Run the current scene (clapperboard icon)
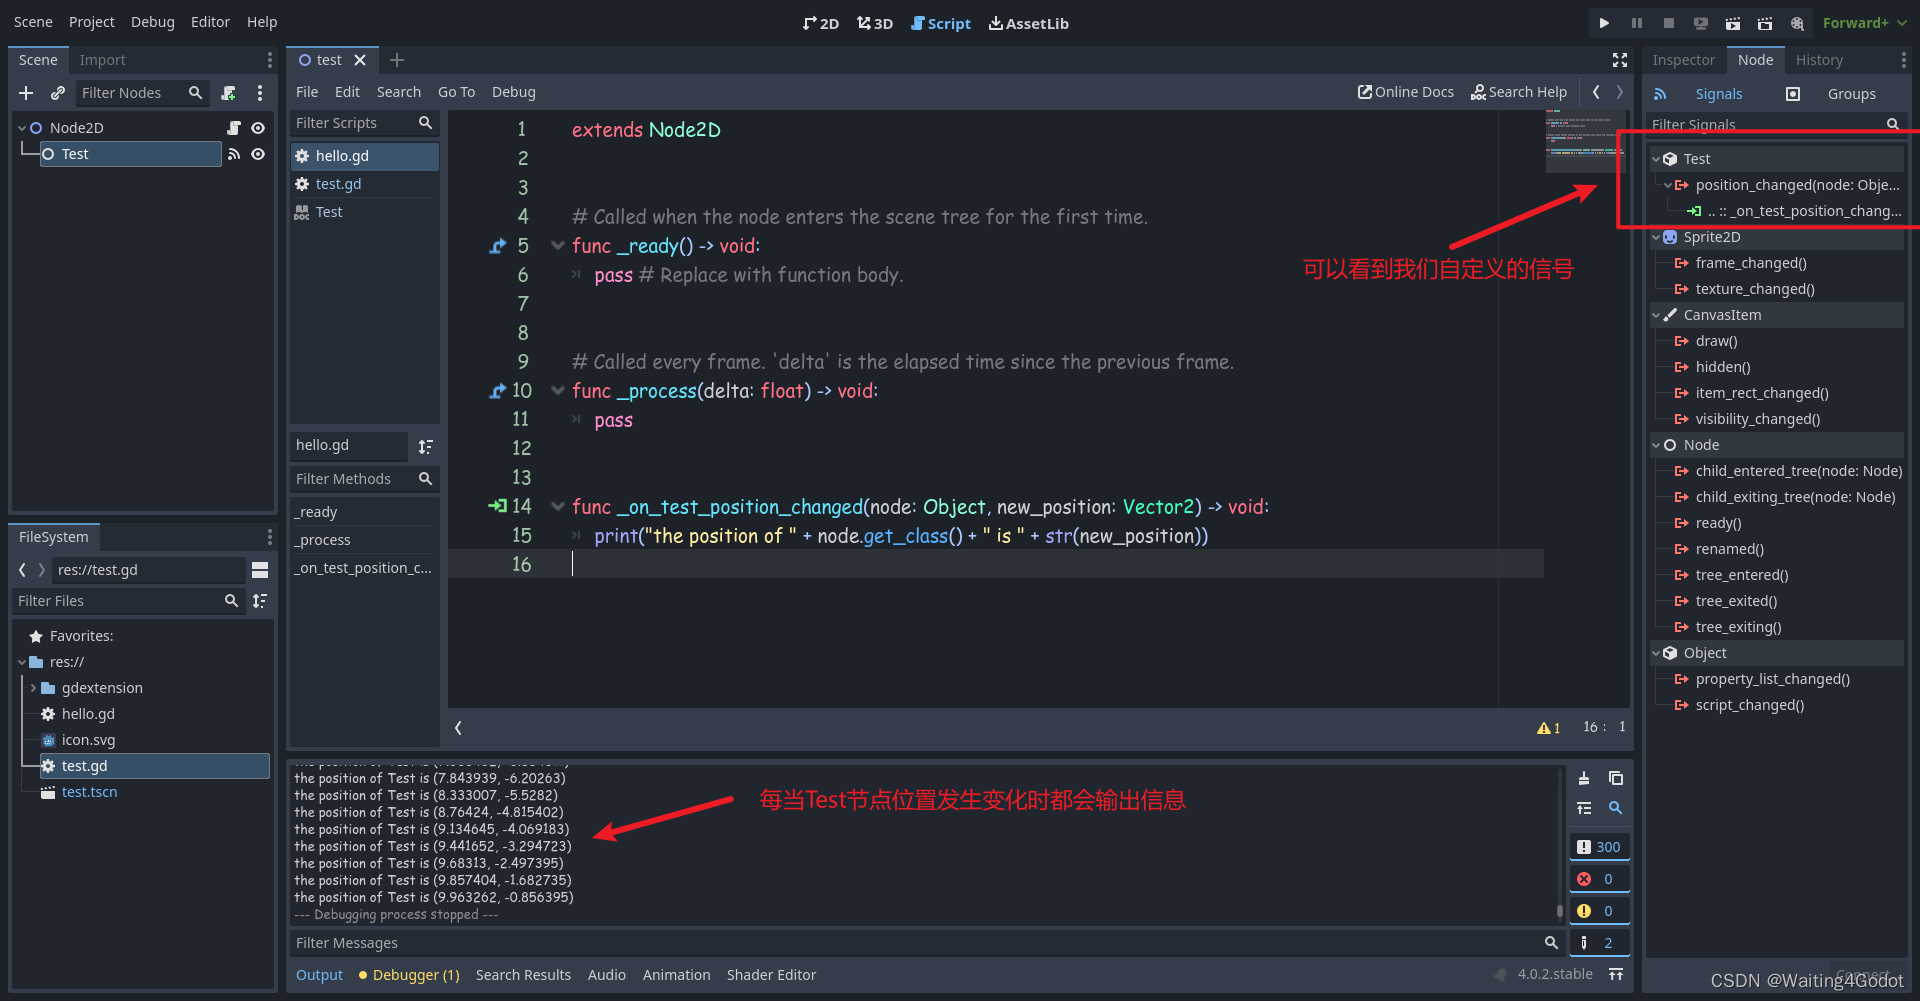Image resolution: width=1920 pixels, height=1001 pixels. (1733, 22)
